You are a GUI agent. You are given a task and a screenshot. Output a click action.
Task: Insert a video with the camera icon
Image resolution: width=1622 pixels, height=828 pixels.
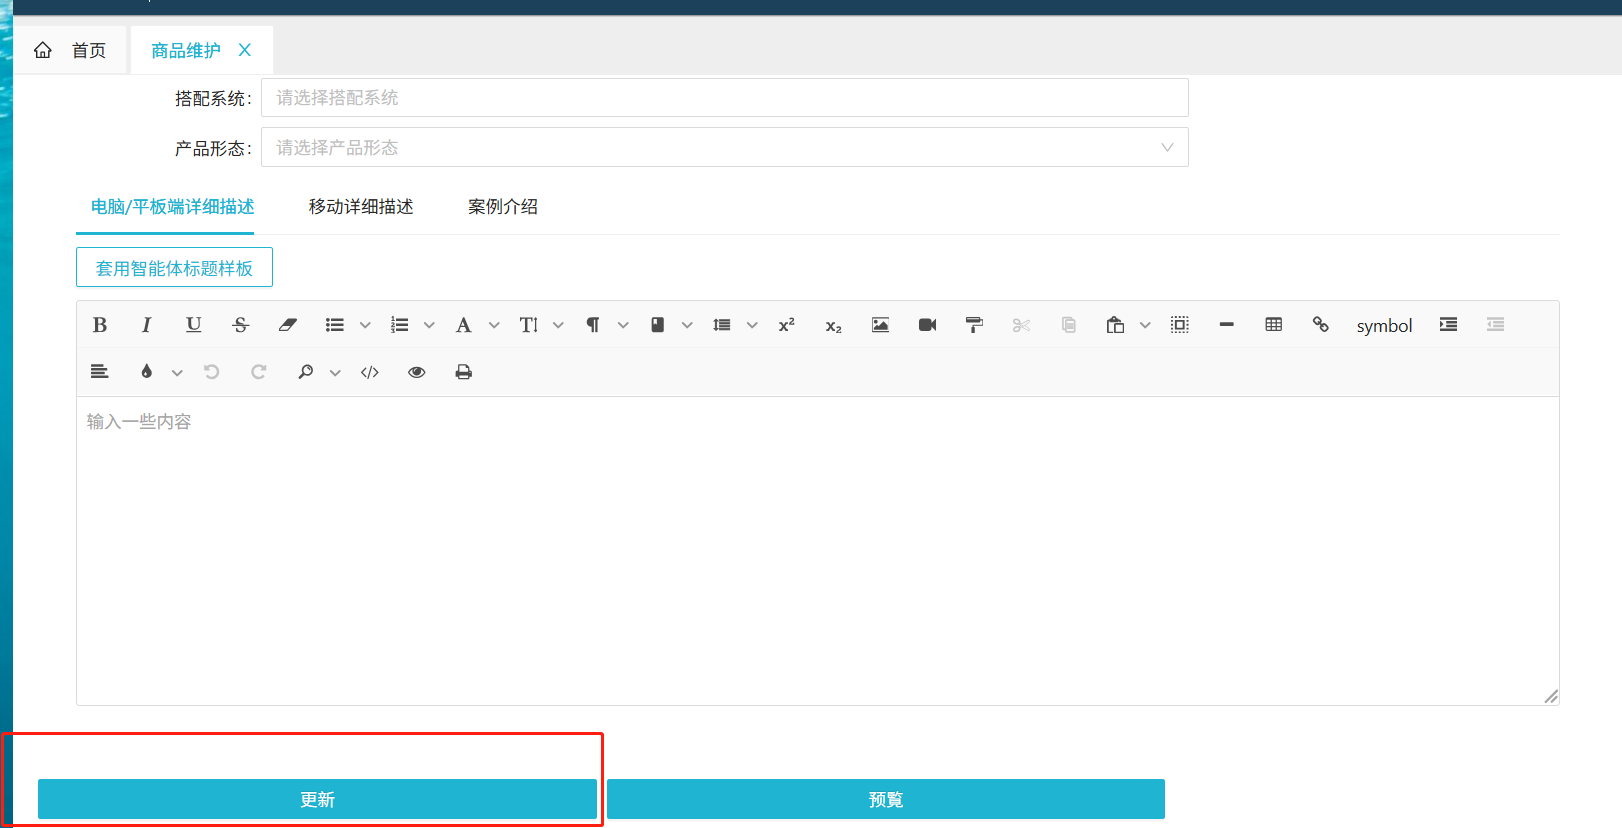927,325
